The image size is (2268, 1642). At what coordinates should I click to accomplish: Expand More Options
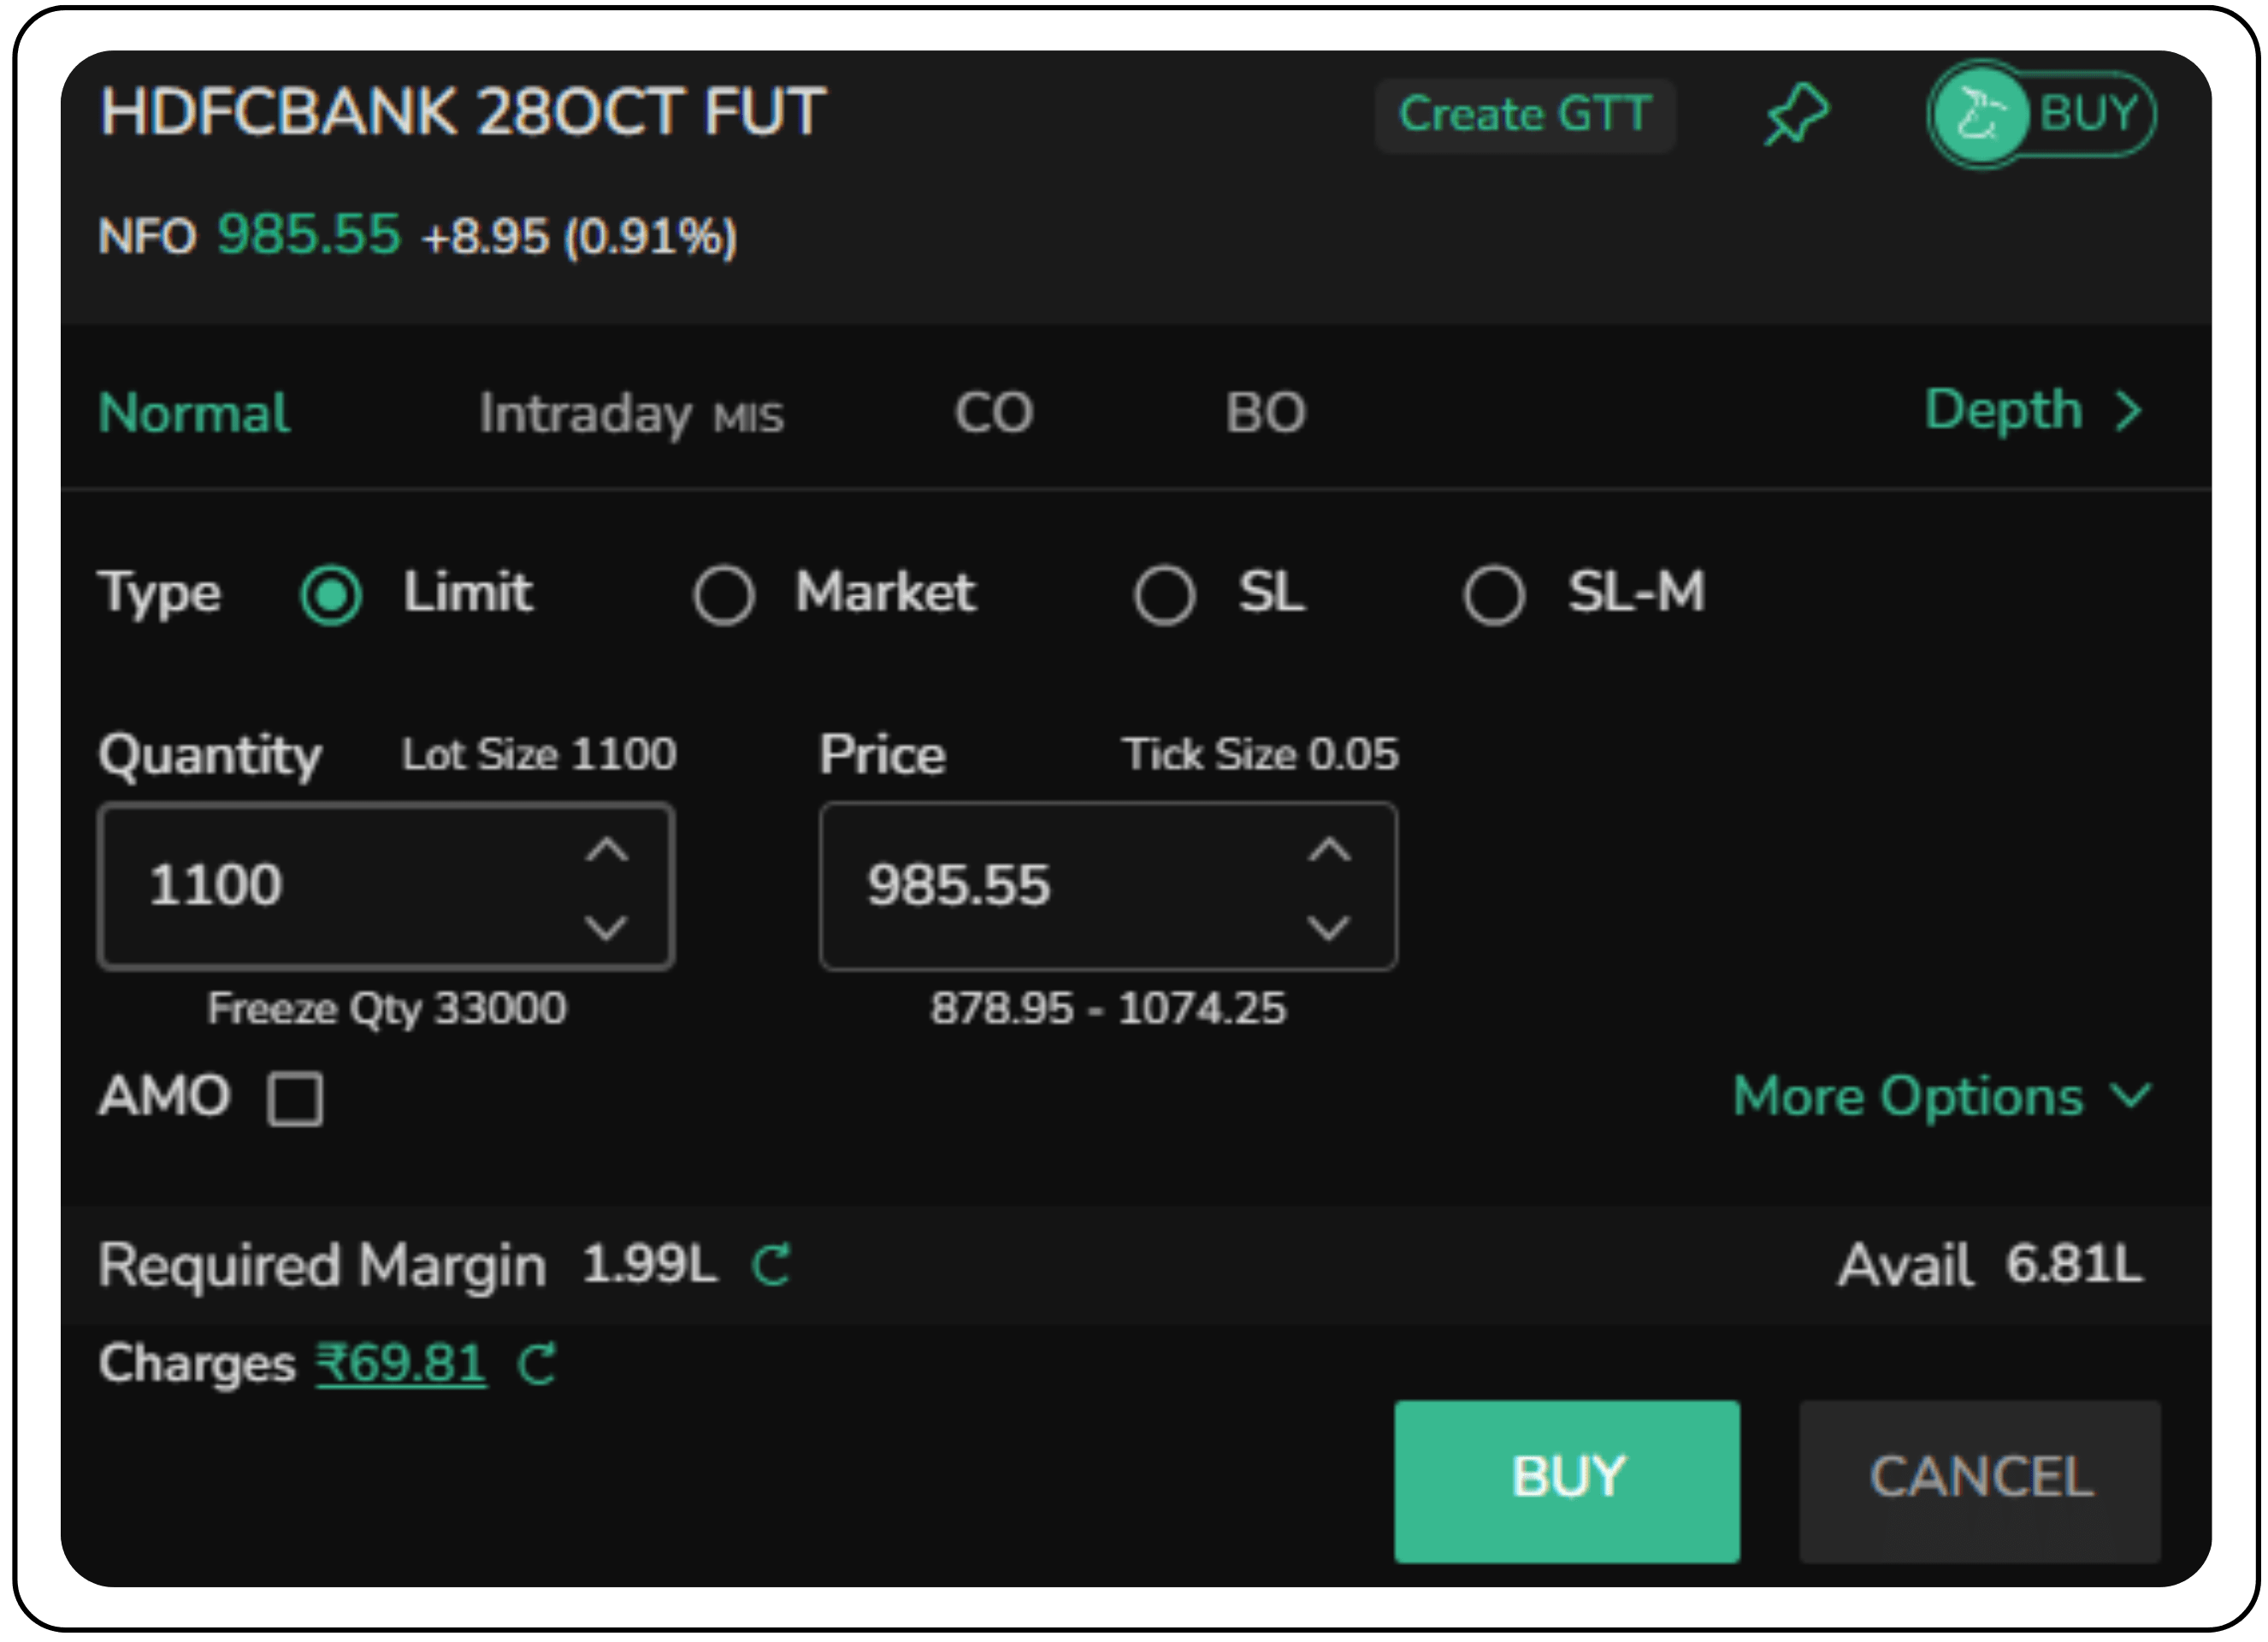(x=1940, y=1096)
